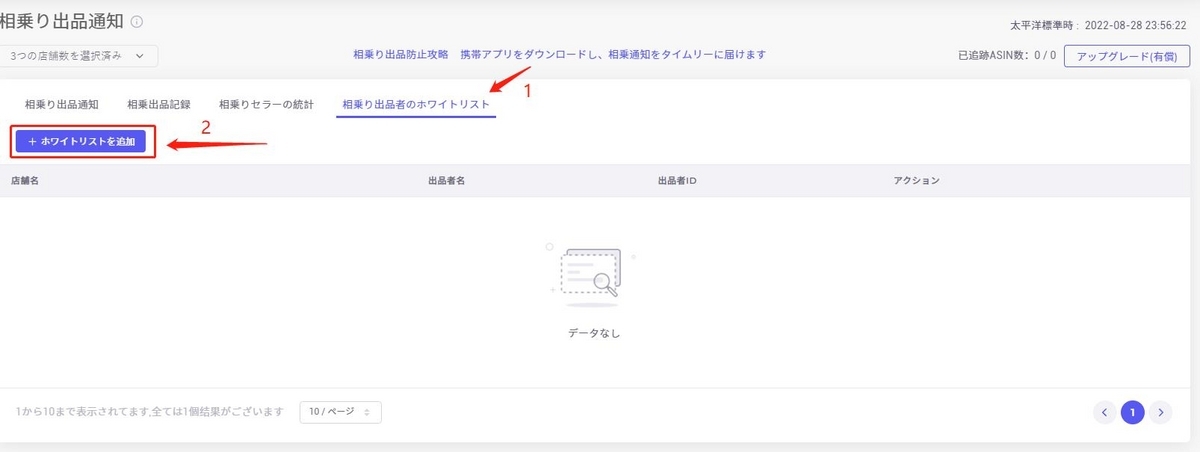Viewport: 1200px width, 452px height.
Task: Switch to the 相乗り出品通知 tab
Action: [x=61, y=104]
